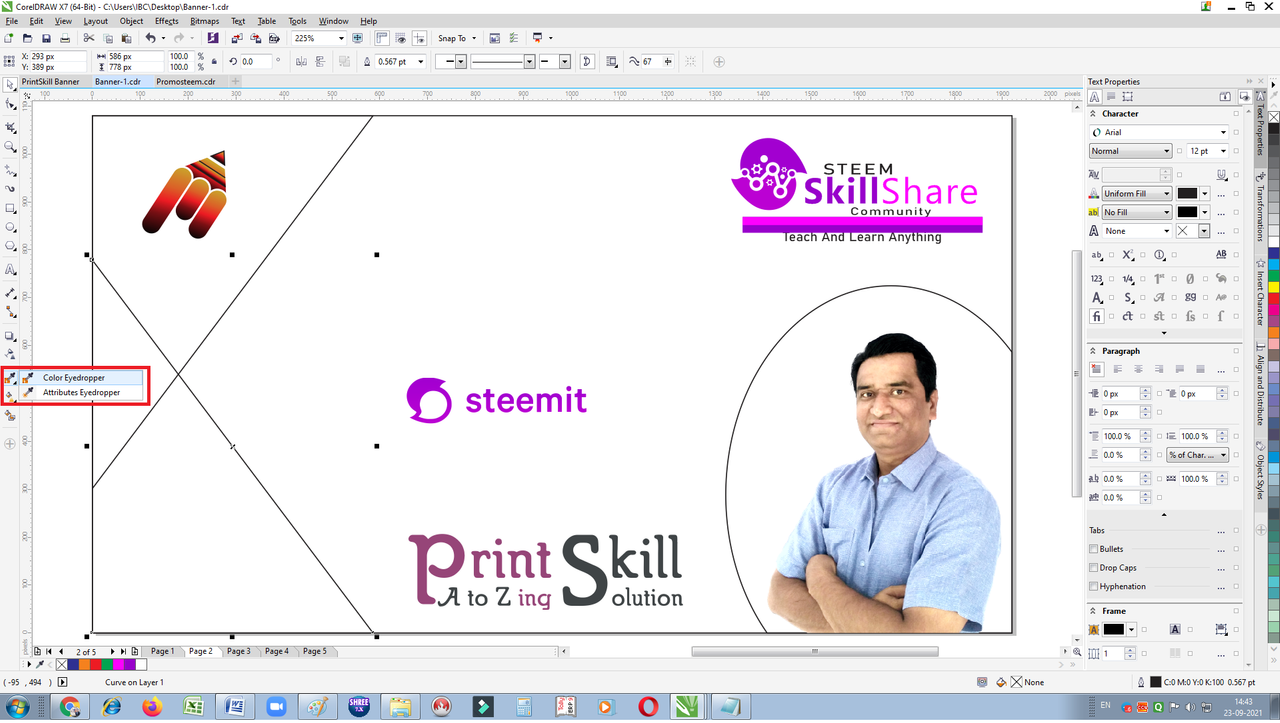Viewport: 1280px width, 723px height.
Task: Click the underline icon in Character panel
Action: coord(1221,175)
